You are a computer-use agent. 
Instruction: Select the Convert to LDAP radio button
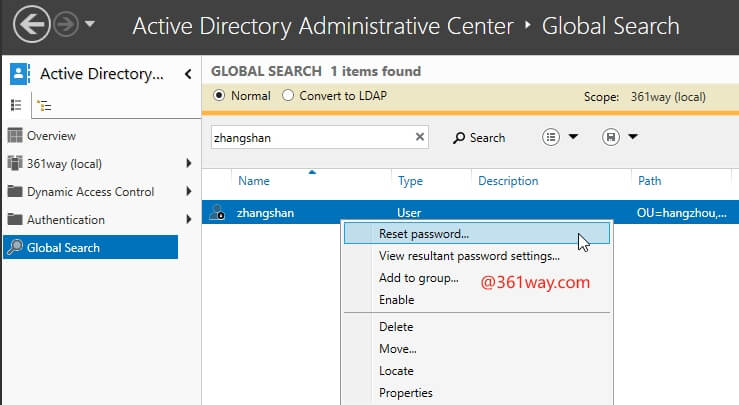click(x=289, y=96)
